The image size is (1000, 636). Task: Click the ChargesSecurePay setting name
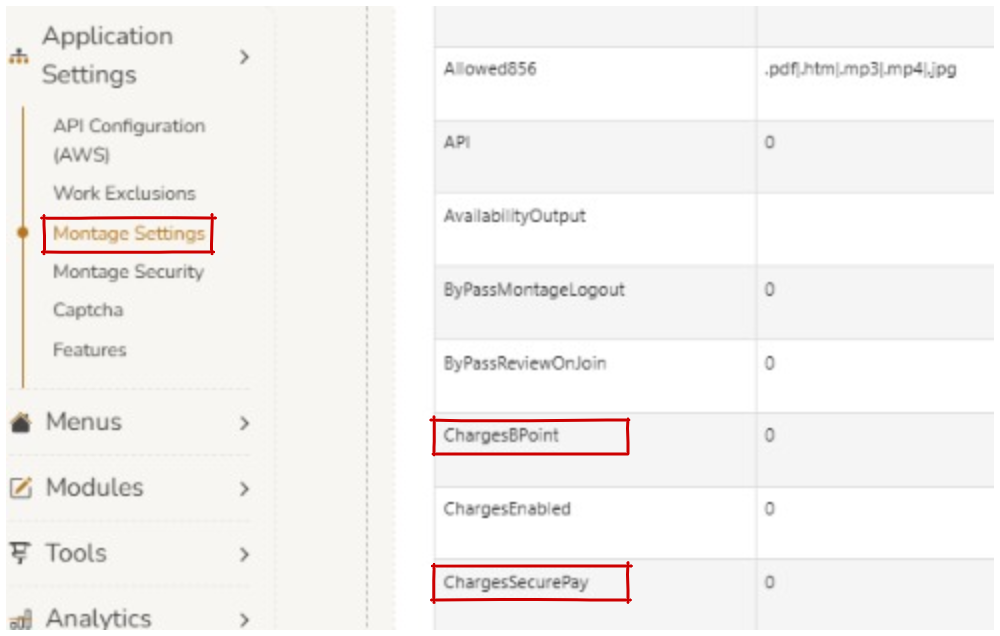coord(515,582)
